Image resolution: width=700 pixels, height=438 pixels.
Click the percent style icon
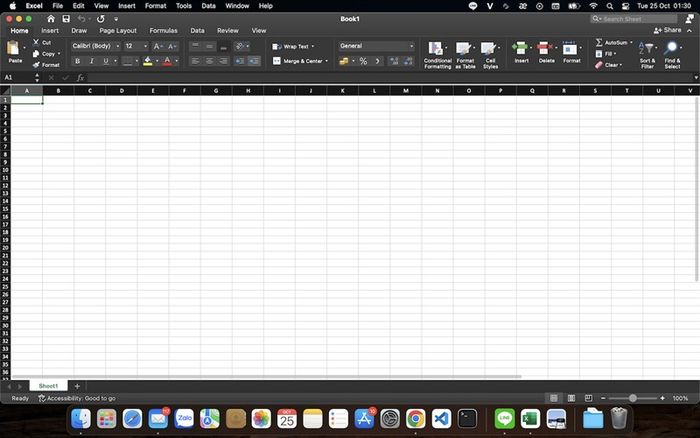tap(363, 61)
